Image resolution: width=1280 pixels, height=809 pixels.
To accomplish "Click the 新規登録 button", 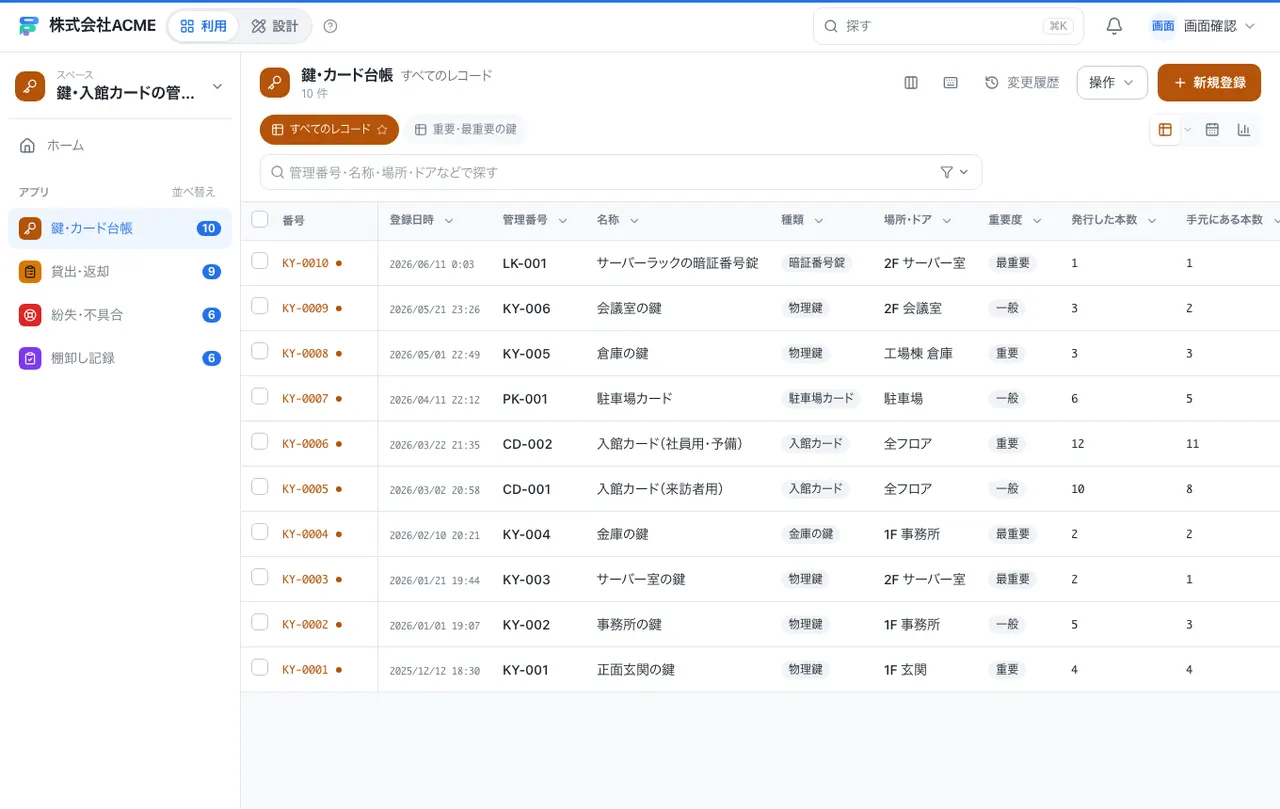I will (x=1209, y=83).
